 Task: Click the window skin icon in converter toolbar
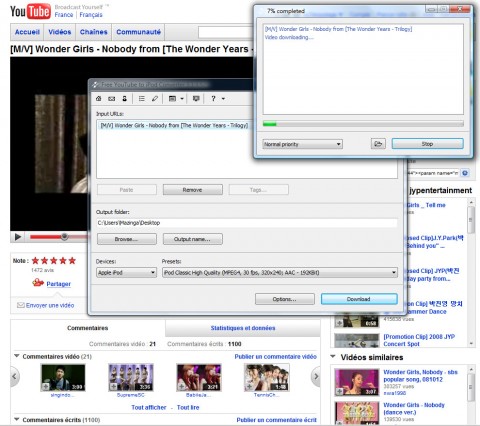tap(172, 99)
